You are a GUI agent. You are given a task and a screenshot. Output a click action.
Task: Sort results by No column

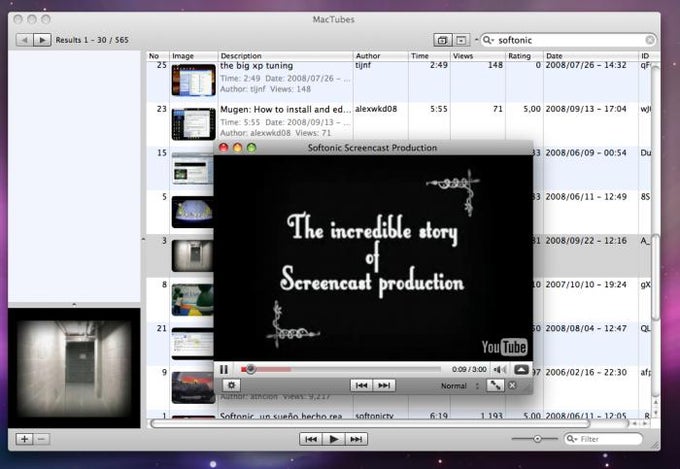pos(157,56)
